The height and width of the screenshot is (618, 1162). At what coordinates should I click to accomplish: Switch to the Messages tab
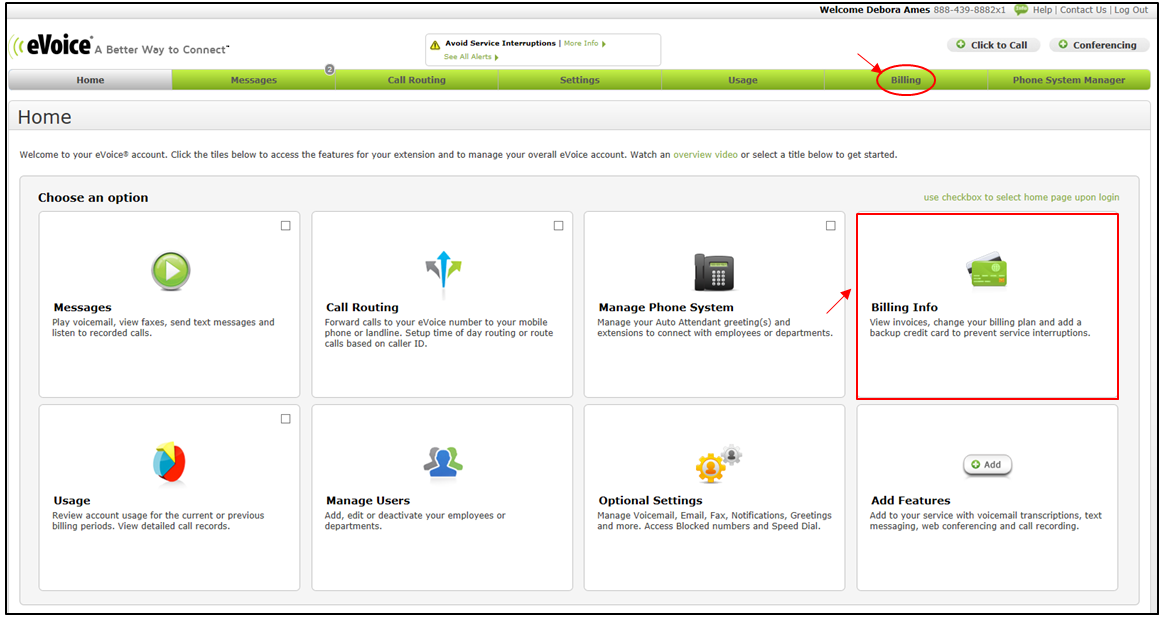click(x=253, y=80)
